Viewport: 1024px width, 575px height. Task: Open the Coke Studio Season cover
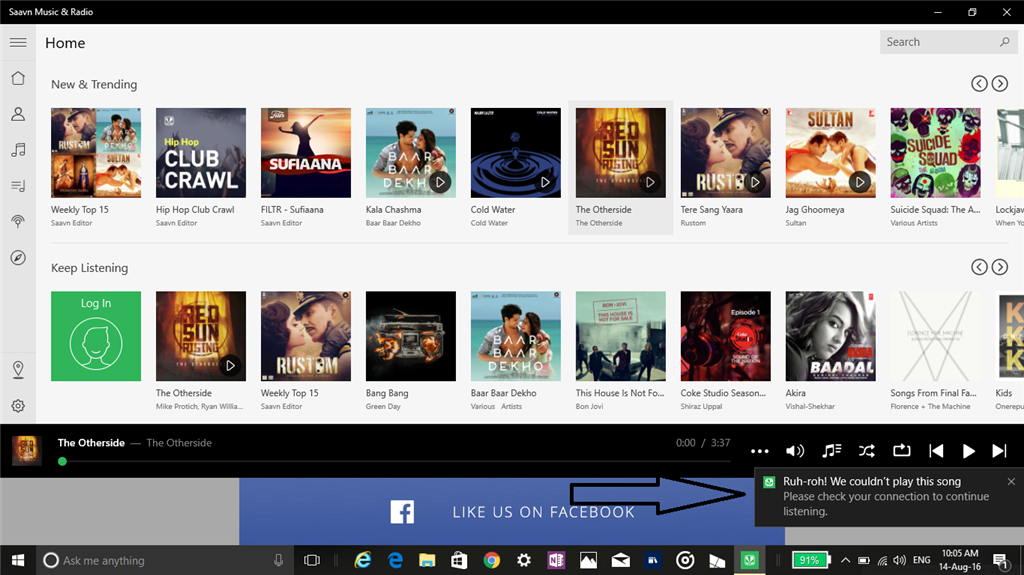point(726,337)
